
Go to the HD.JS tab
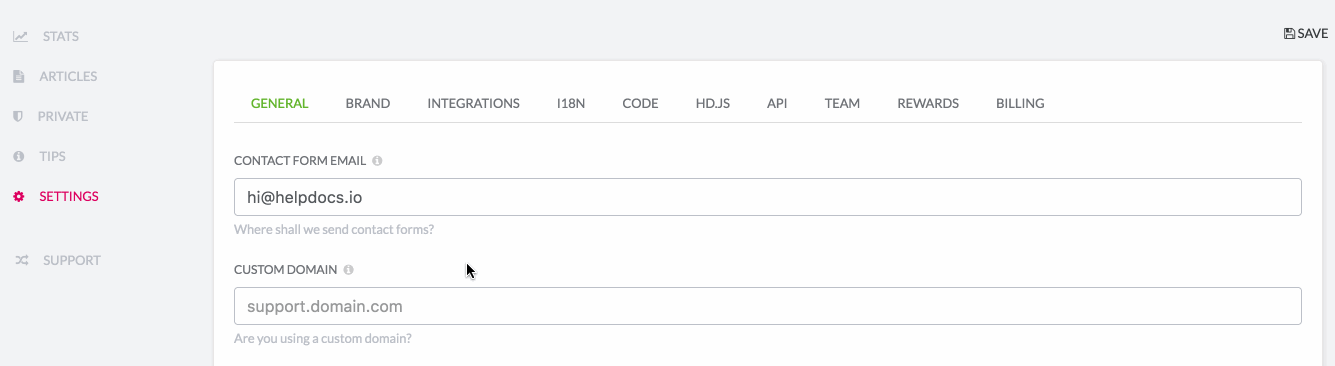point(713,103)
